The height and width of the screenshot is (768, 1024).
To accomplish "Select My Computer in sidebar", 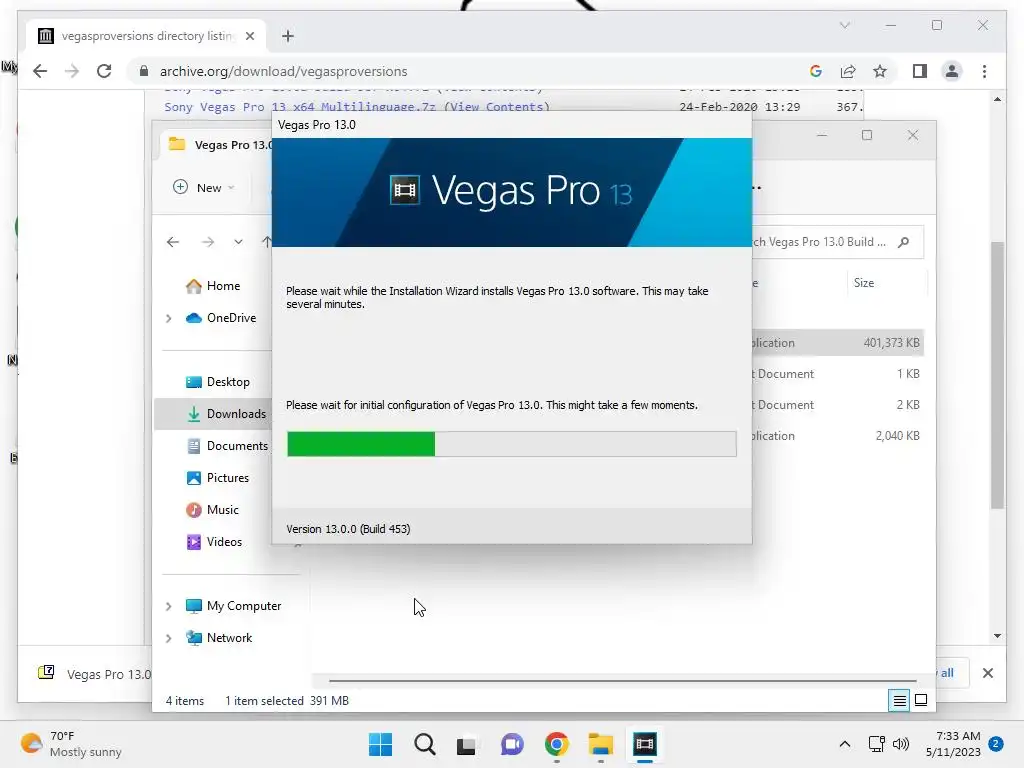I will (243, 606).
